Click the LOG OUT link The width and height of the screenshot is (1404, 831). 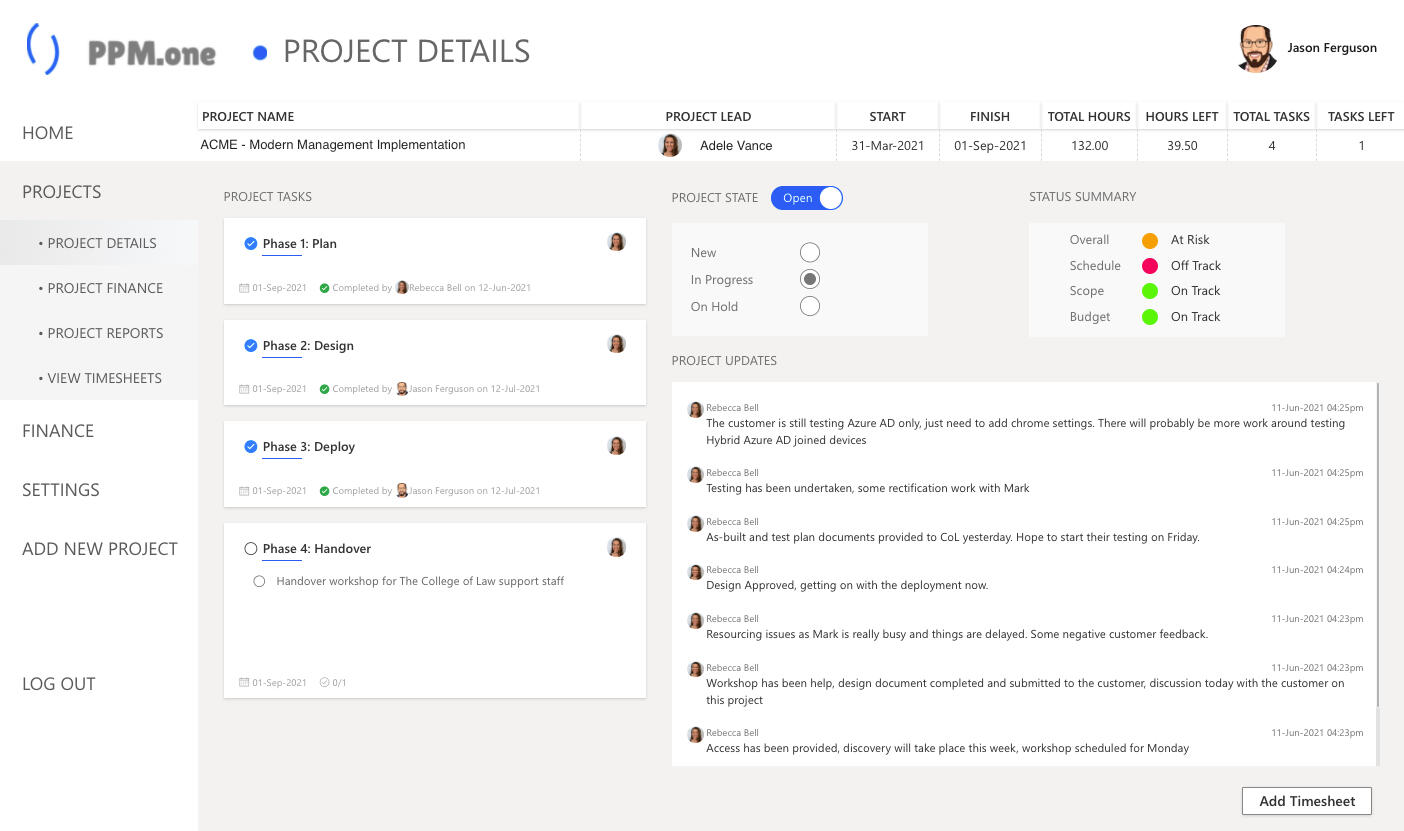click(59, 684)
